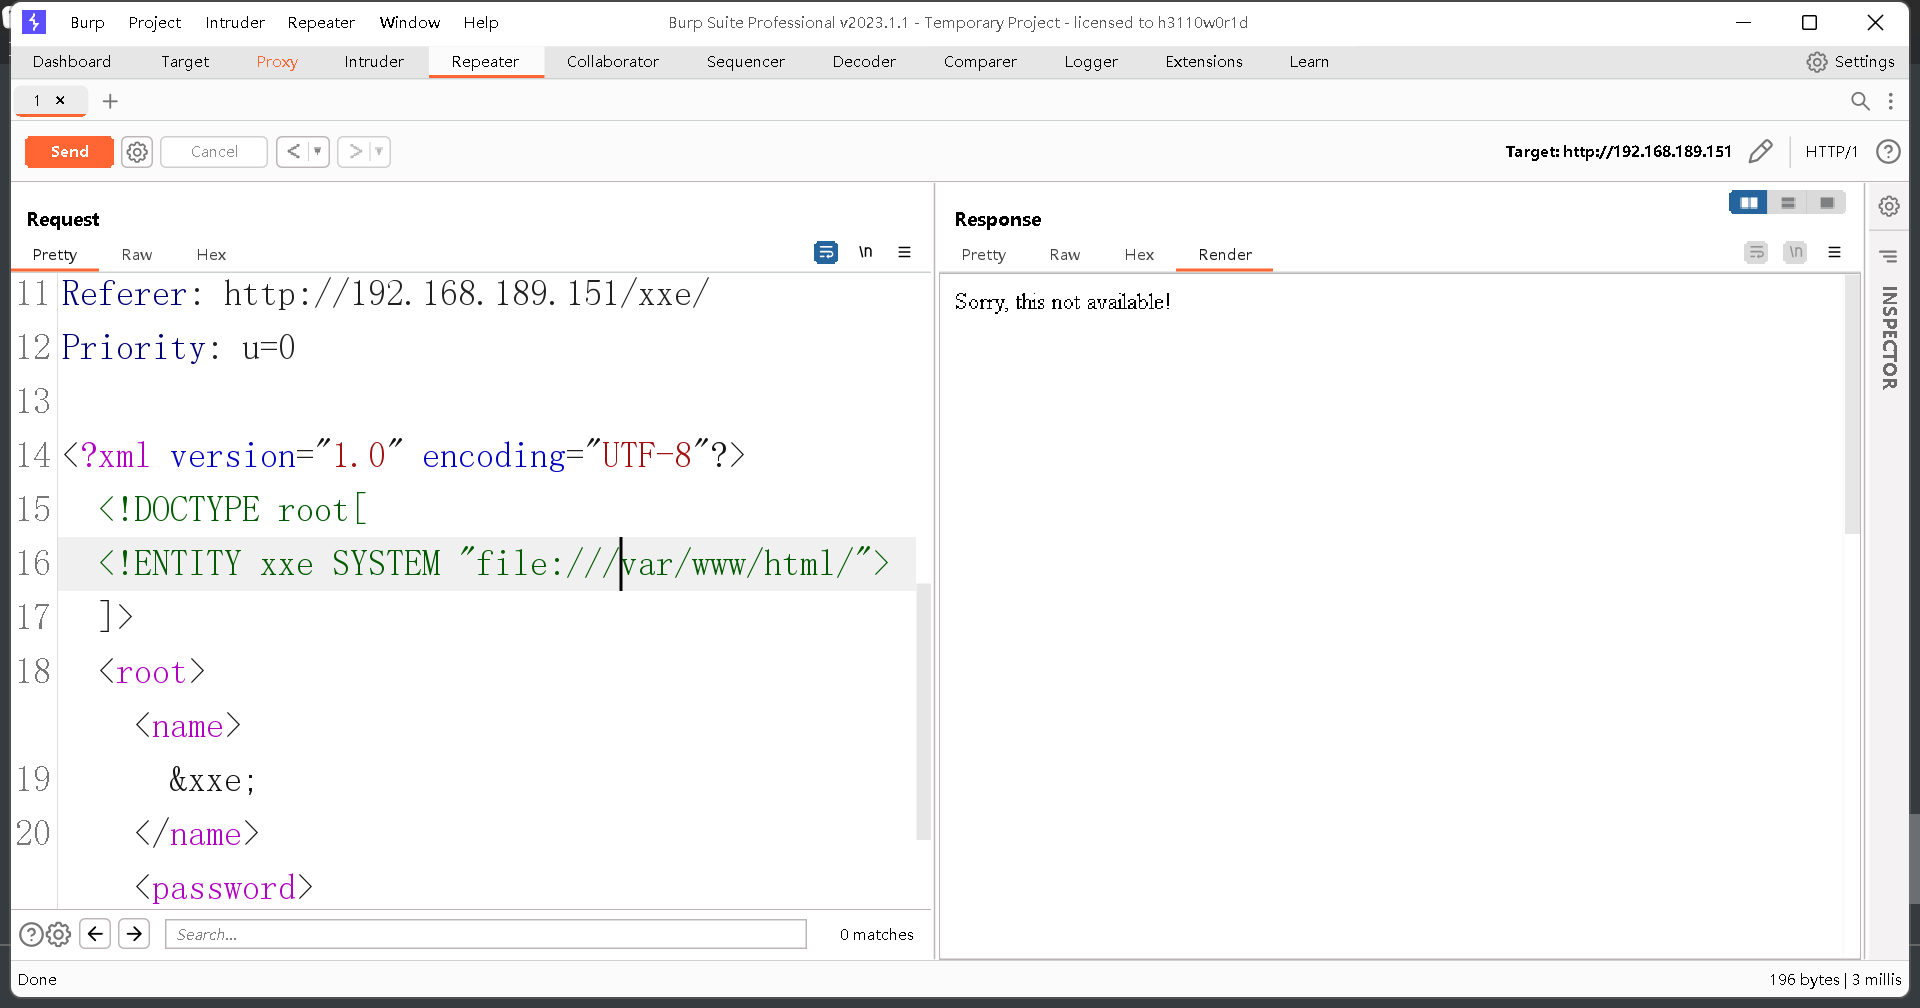Click the Burp Suite logo icon
Screen dimensions: 1920x1008
click(x=34, y=22)
